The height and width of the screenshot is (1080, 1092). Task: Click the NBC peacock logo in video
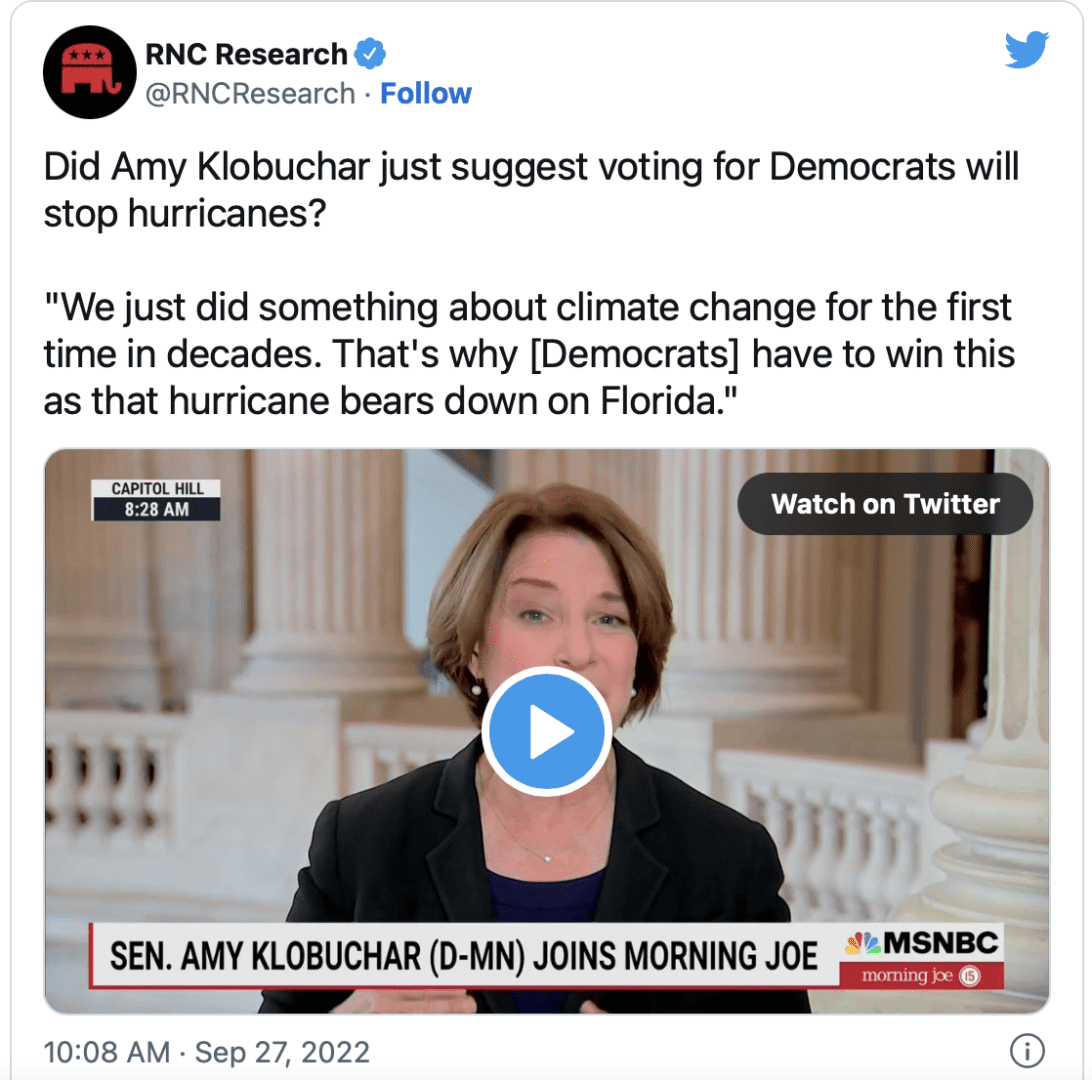pyautogui.click(x=863, y=943)
